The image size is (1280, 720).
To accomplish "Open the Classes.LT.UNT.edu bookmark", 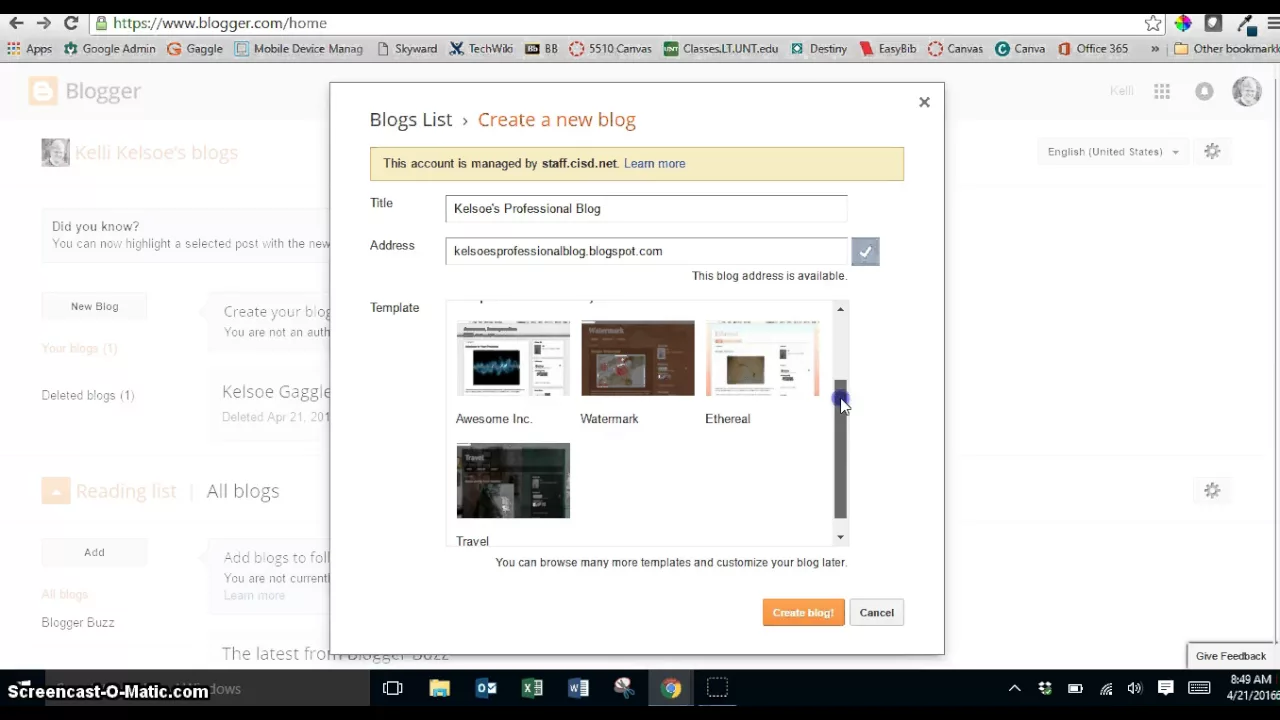I will coord(720,48).
